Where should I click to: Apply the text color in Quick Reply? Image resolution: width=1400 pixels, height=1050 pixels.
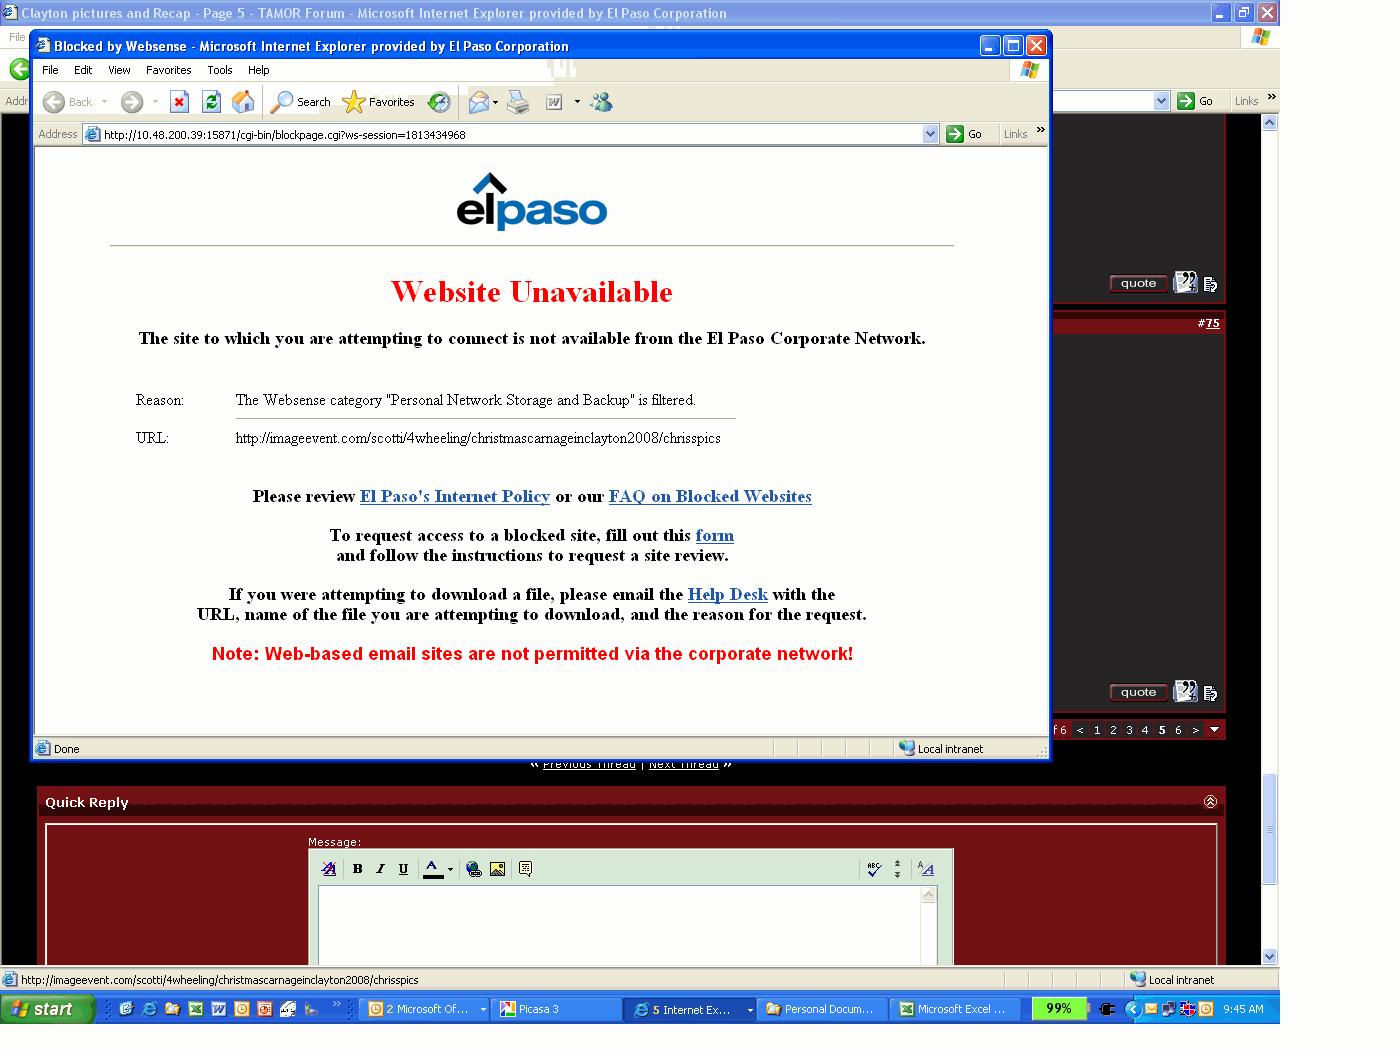tap(433, 869)
